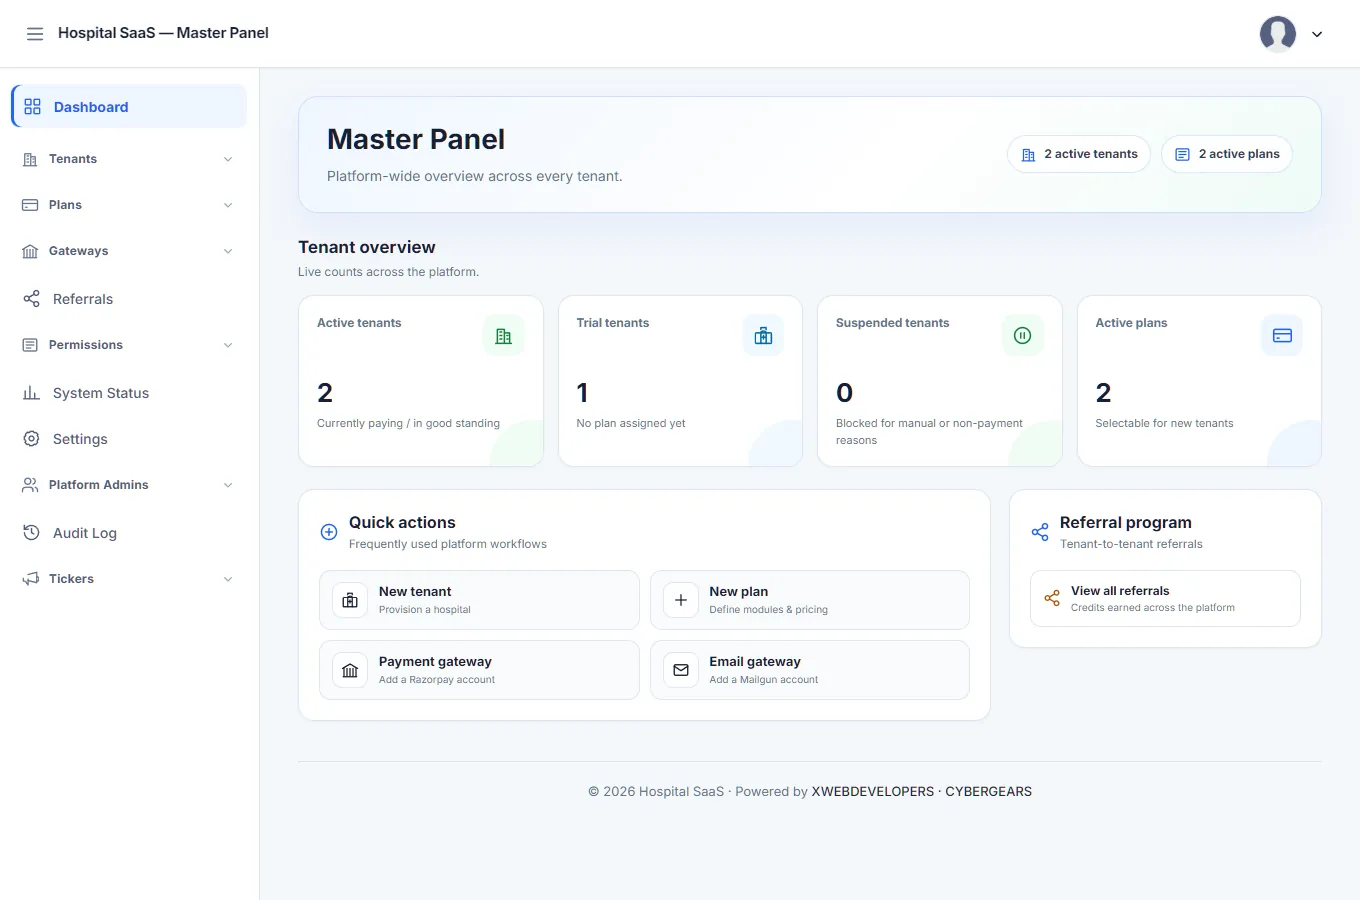Click the Settings gear icon in sidebar
This screenshot has height=900, width=1360.
pyautogui.click(x=32, y=439)
